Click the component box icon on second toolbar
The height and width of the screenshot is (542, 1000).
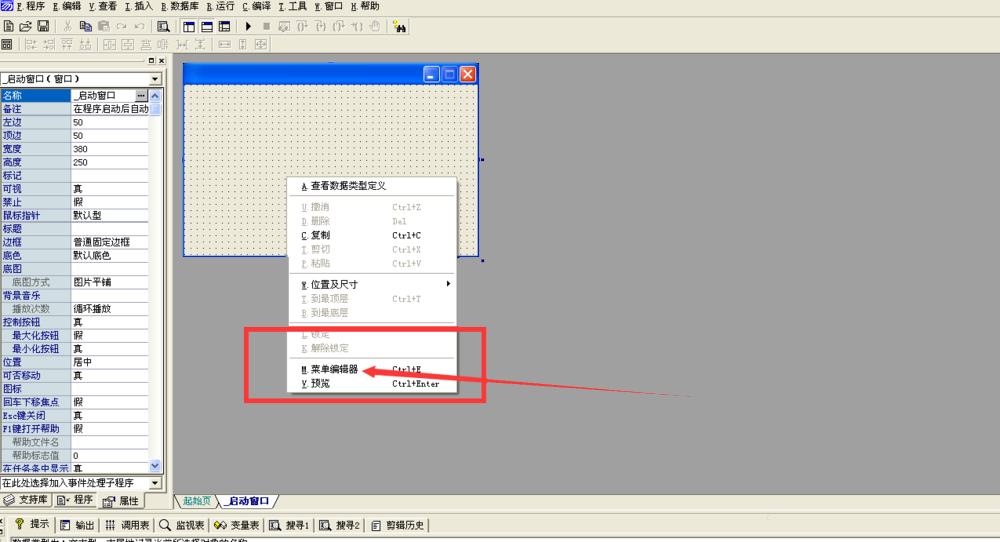7,44
